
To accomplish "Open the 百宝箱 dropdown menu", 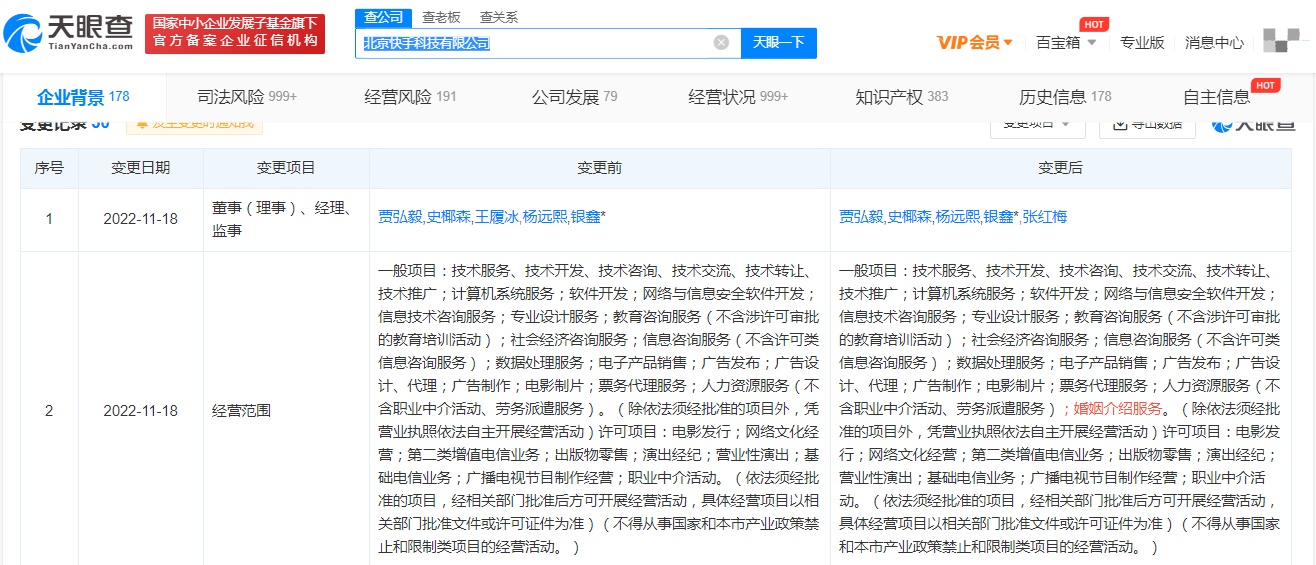I will tap(1066, 43).
